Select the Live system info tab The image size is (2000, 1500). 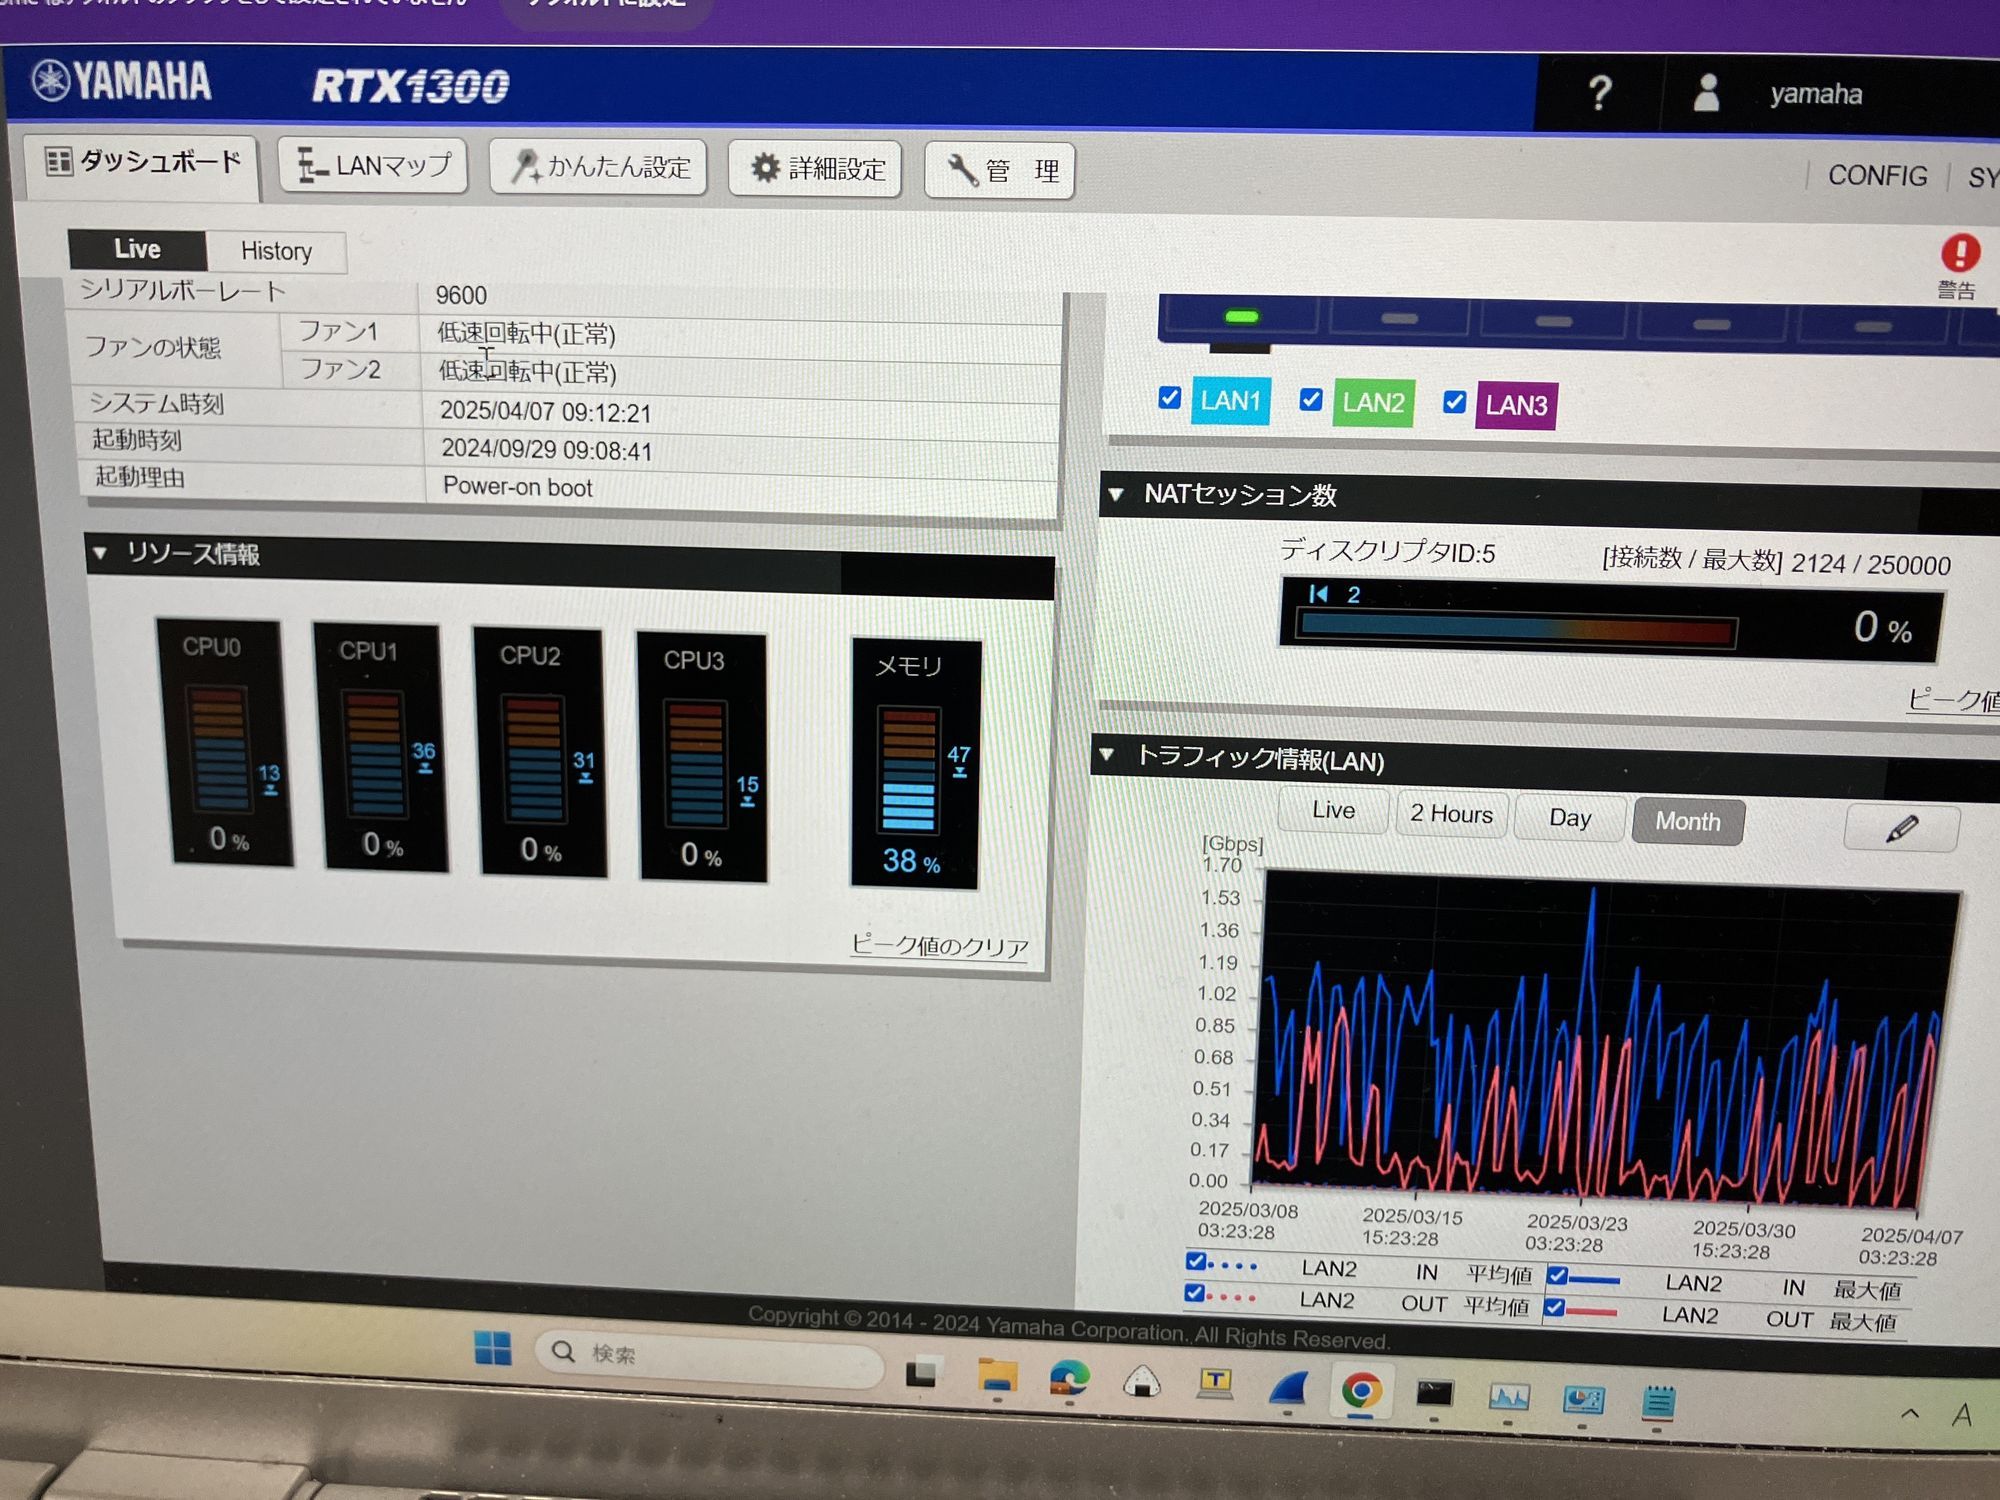click(137, 249)
